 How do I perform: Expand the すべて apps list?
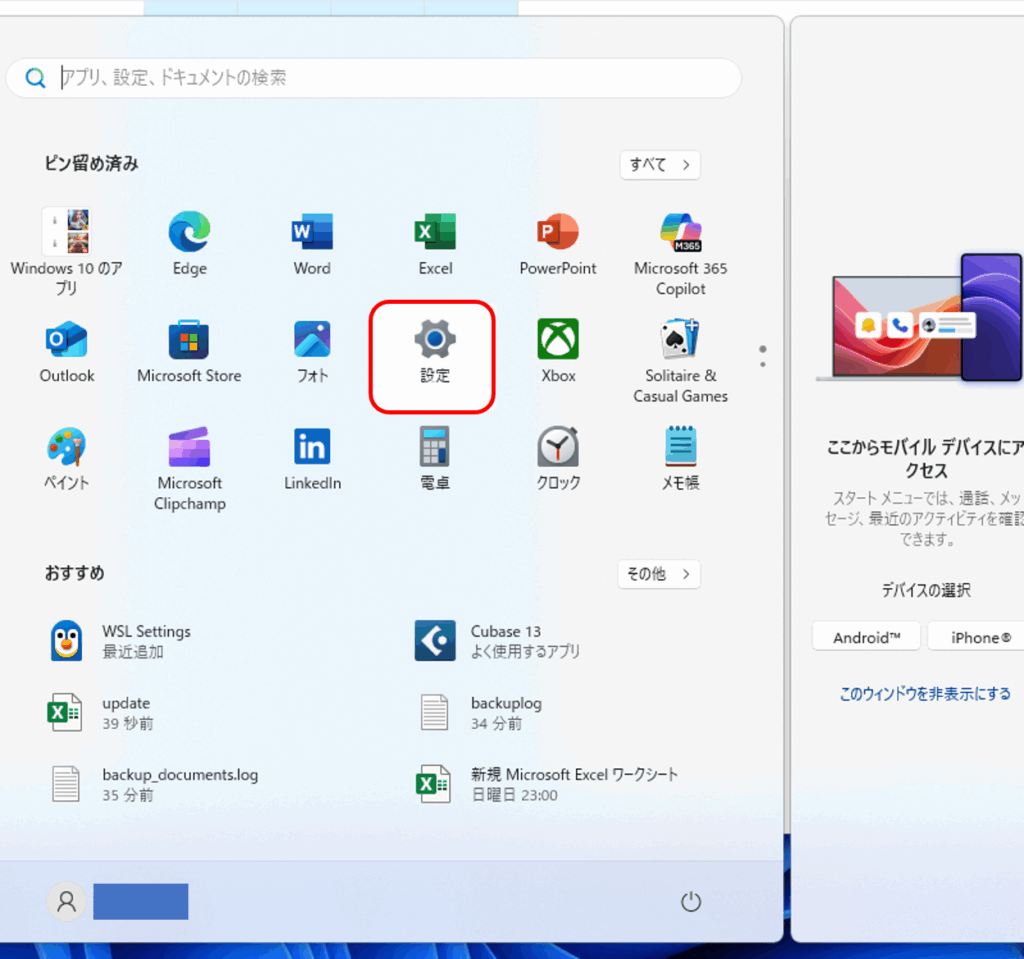pyautogui.click(x=659, y=165)
